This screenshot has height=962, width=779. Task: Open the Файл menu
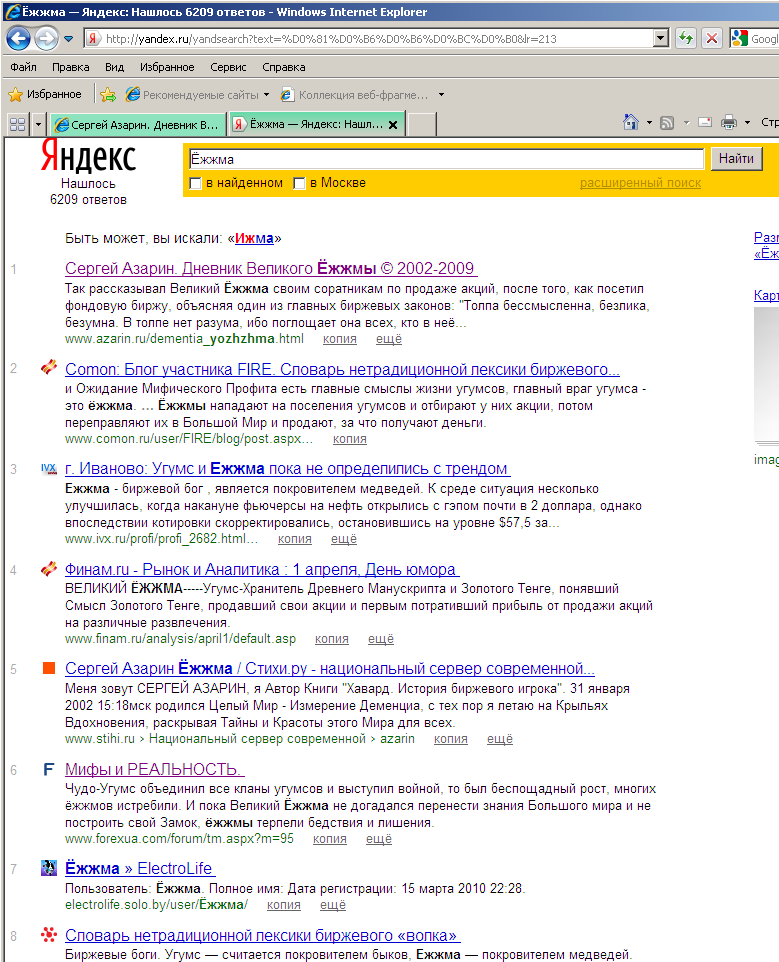(x=23, y=67)
